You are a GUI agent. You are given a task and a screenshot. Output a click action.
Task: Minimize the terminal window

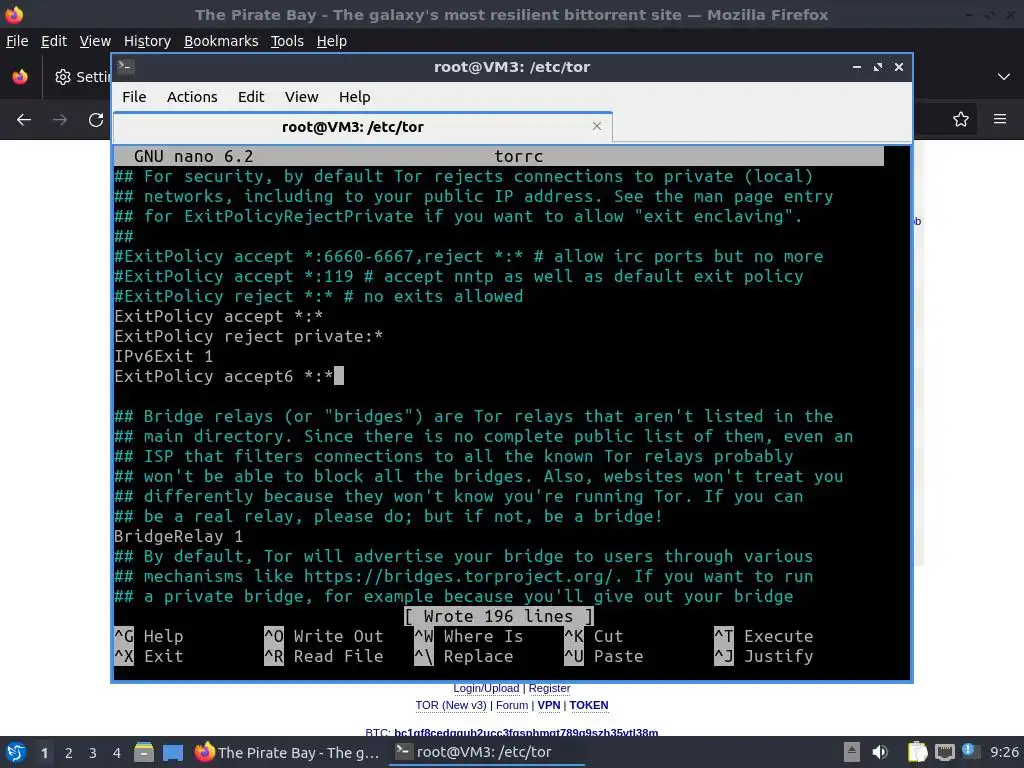[857, 67]
